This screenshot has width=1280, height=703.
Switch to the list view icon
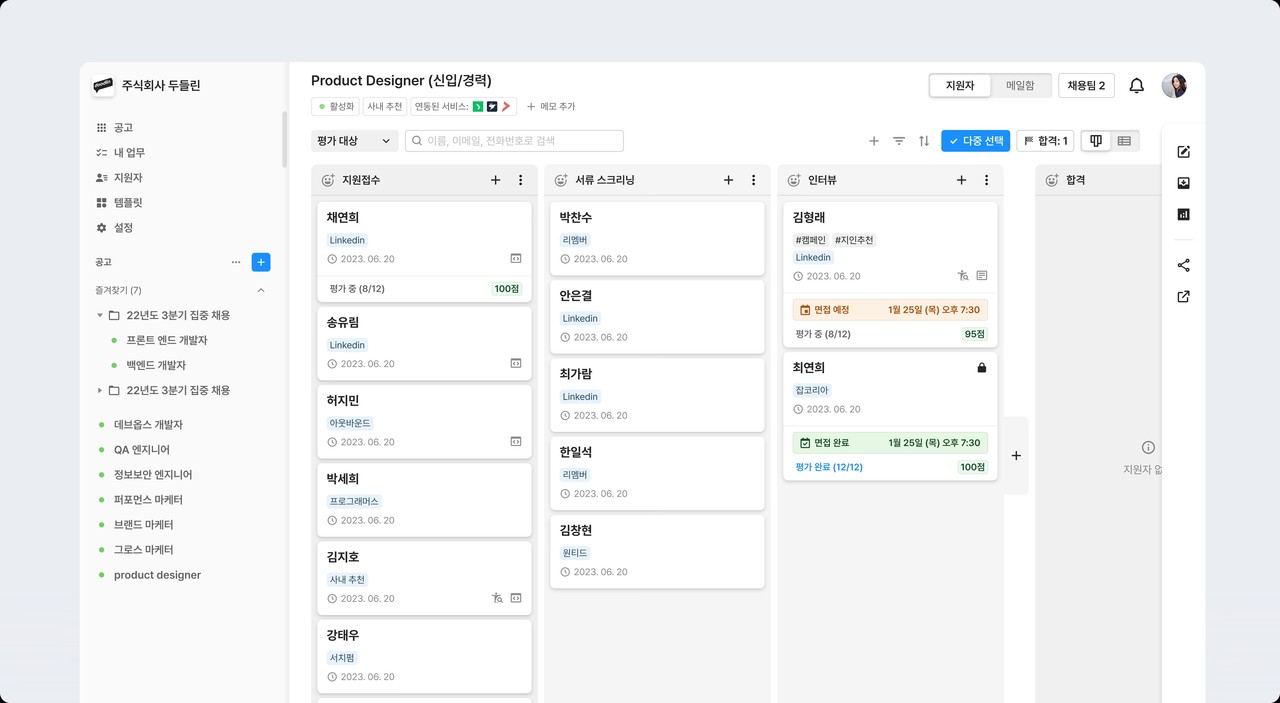point(1123,140)
